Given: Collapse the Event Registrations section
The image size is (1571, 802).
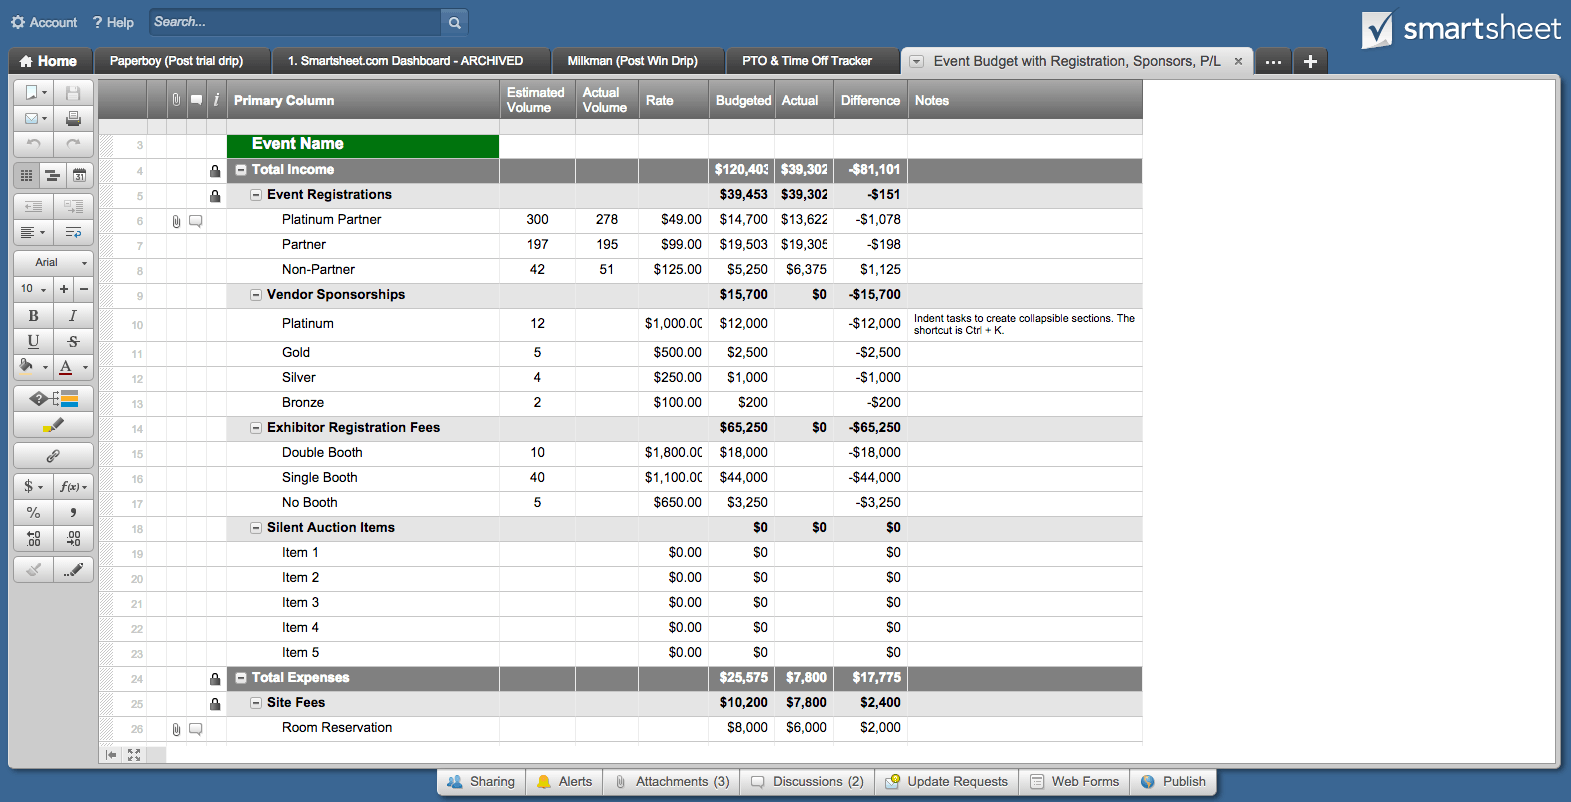Looking at the screenshot, I should [x=256, y=195].
